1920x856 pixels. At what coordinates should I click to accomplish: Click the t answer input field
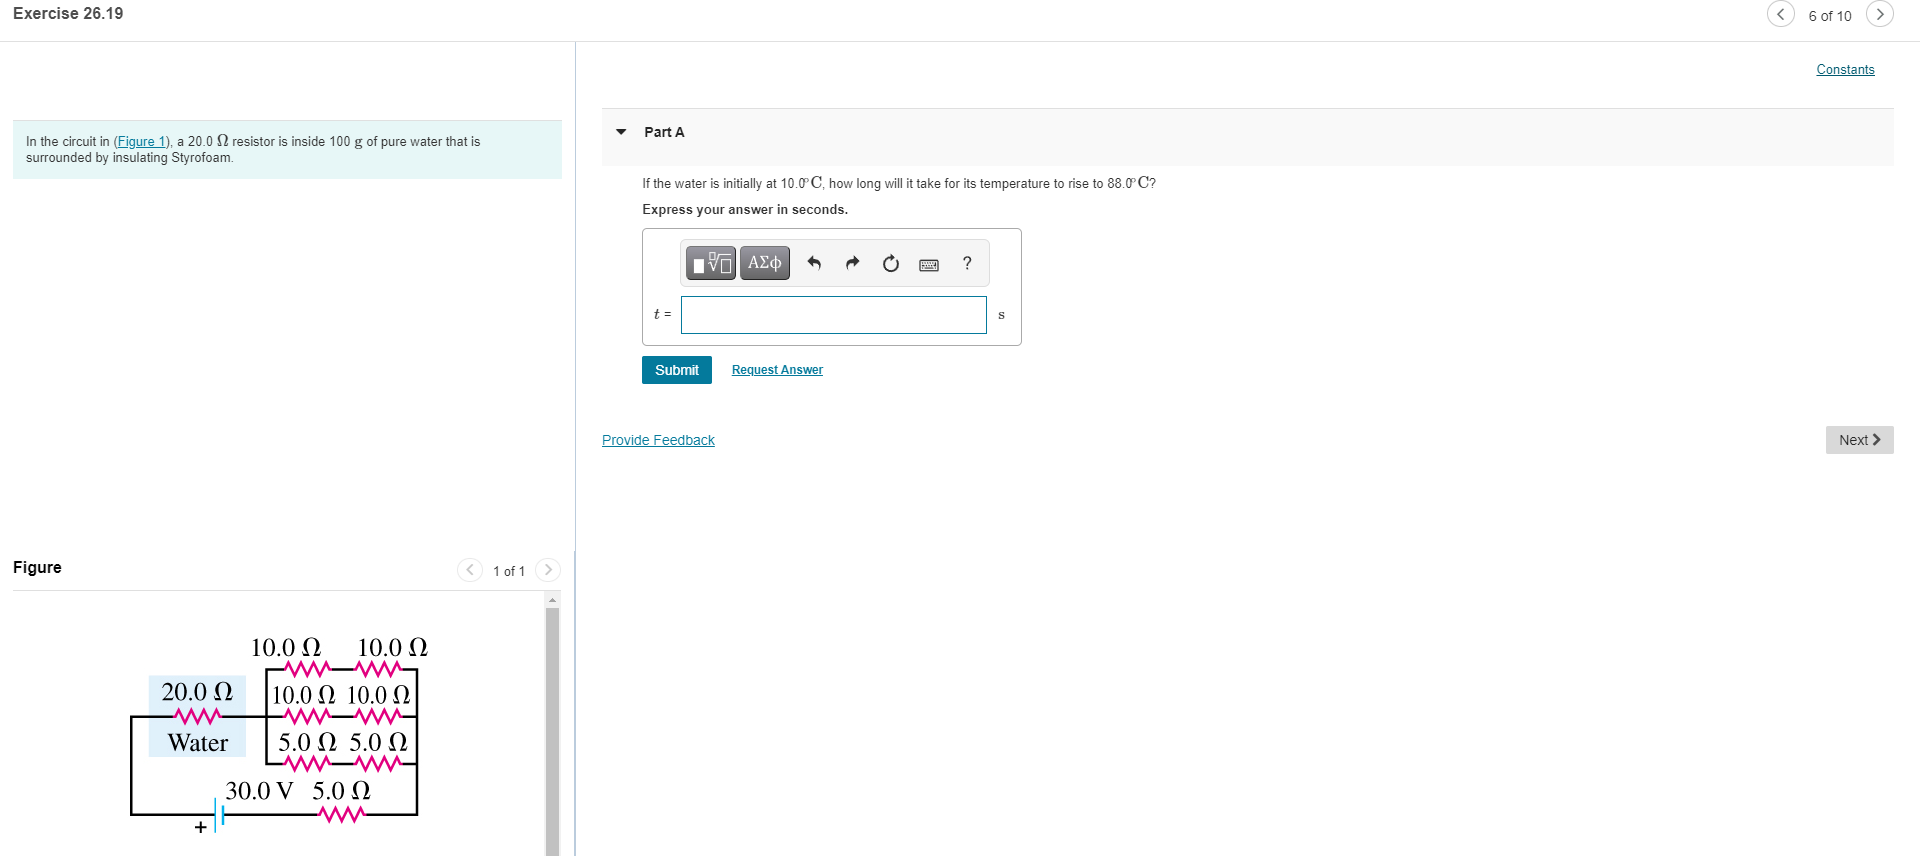pyautogui.click(x=834, y=315)
